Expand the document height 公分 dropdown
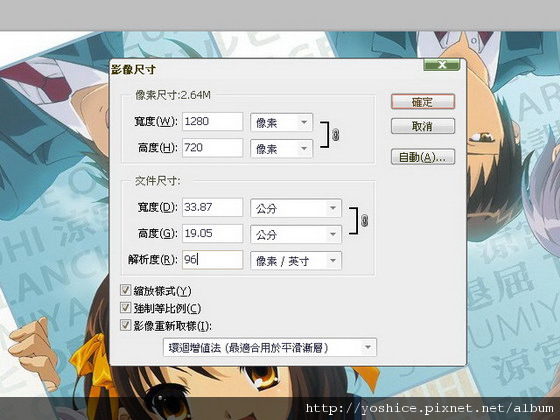560x420 pixels. coord(296,234)
